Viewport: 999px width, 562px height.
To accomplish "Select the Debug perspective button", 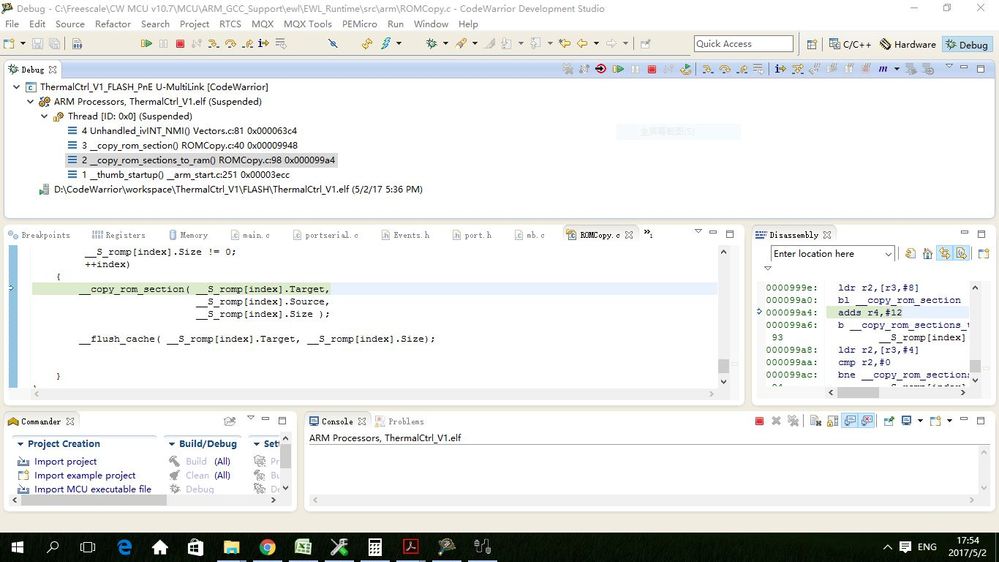I will (x=967, y=44).
